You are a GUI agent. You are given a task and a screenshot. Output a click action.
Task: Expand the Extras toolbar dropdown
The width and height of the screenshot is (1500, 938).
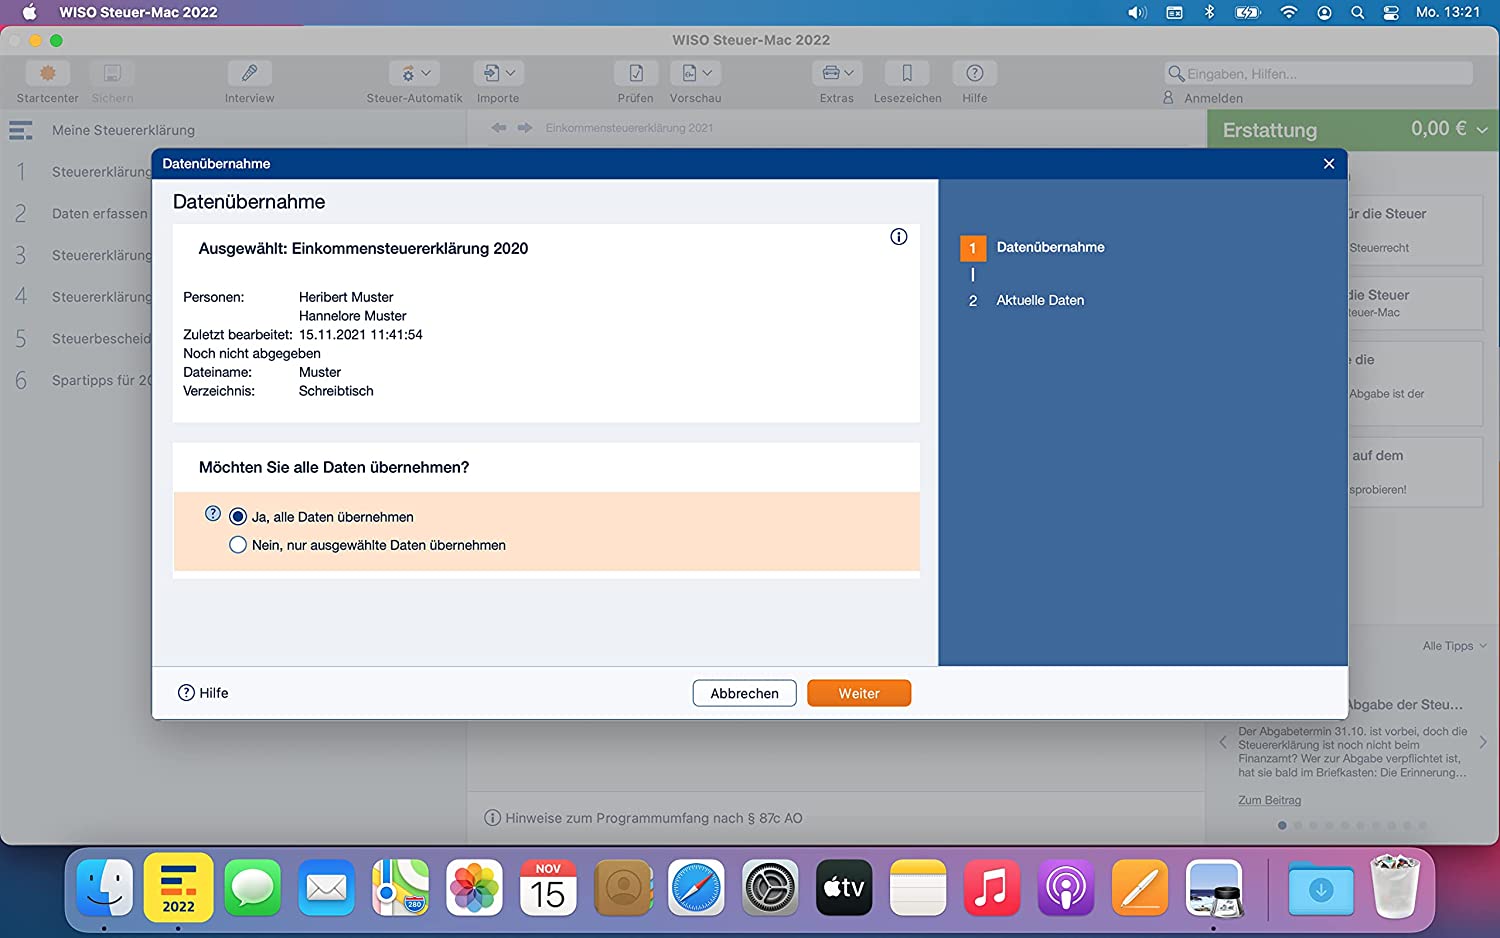tap(837, 74)
